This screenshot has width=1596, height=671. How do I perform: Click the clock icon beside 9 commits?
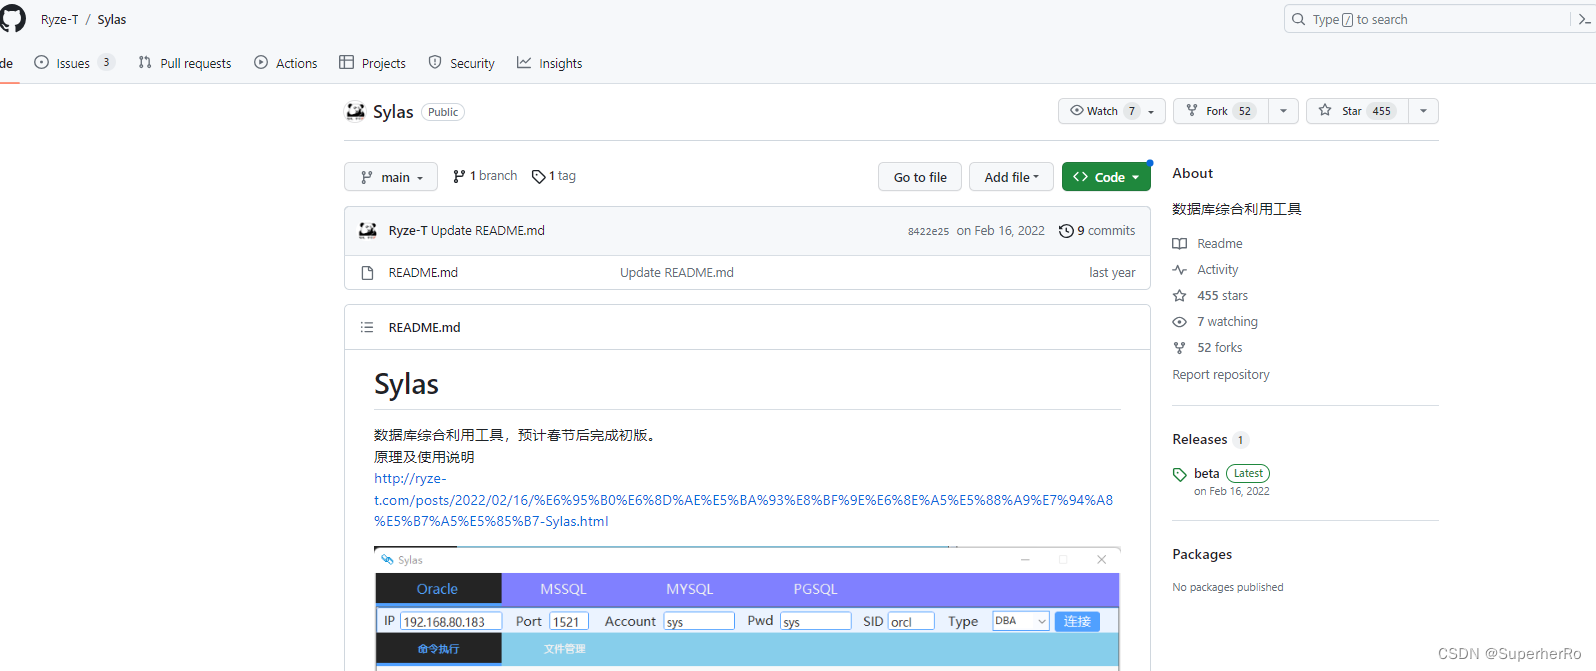(x=1066, y=231)
